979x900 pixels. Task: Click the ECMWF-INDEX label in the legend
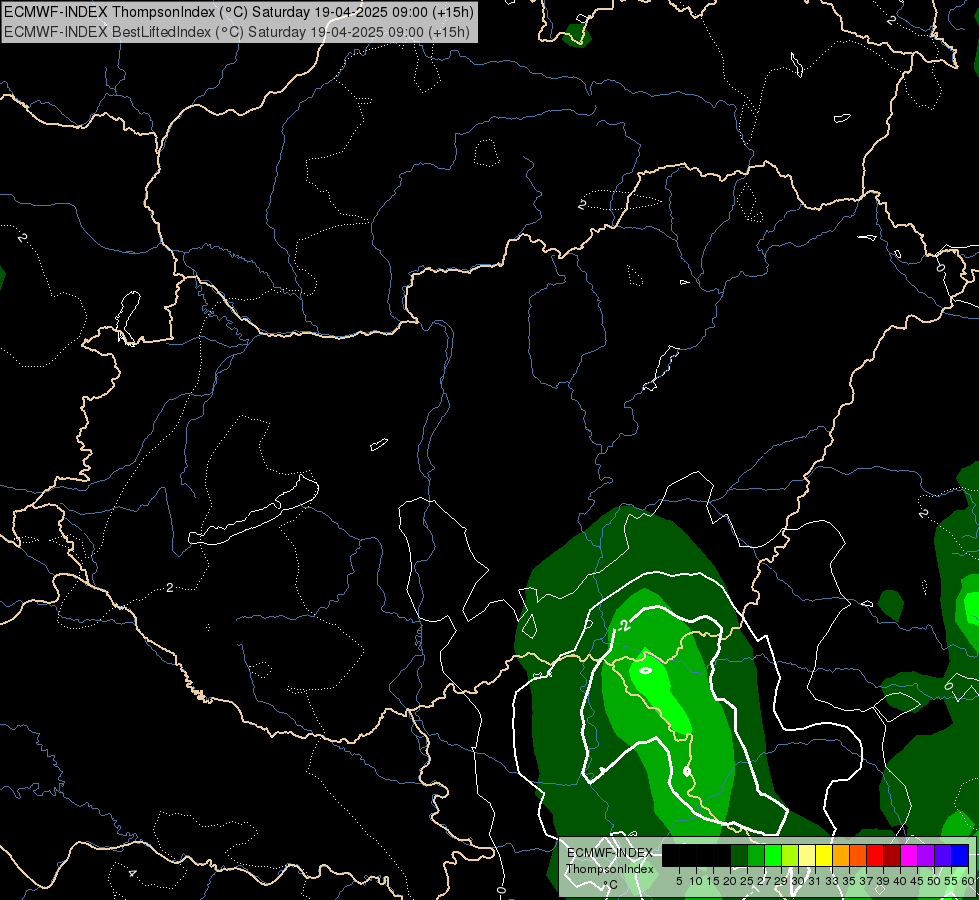[610, 853]
